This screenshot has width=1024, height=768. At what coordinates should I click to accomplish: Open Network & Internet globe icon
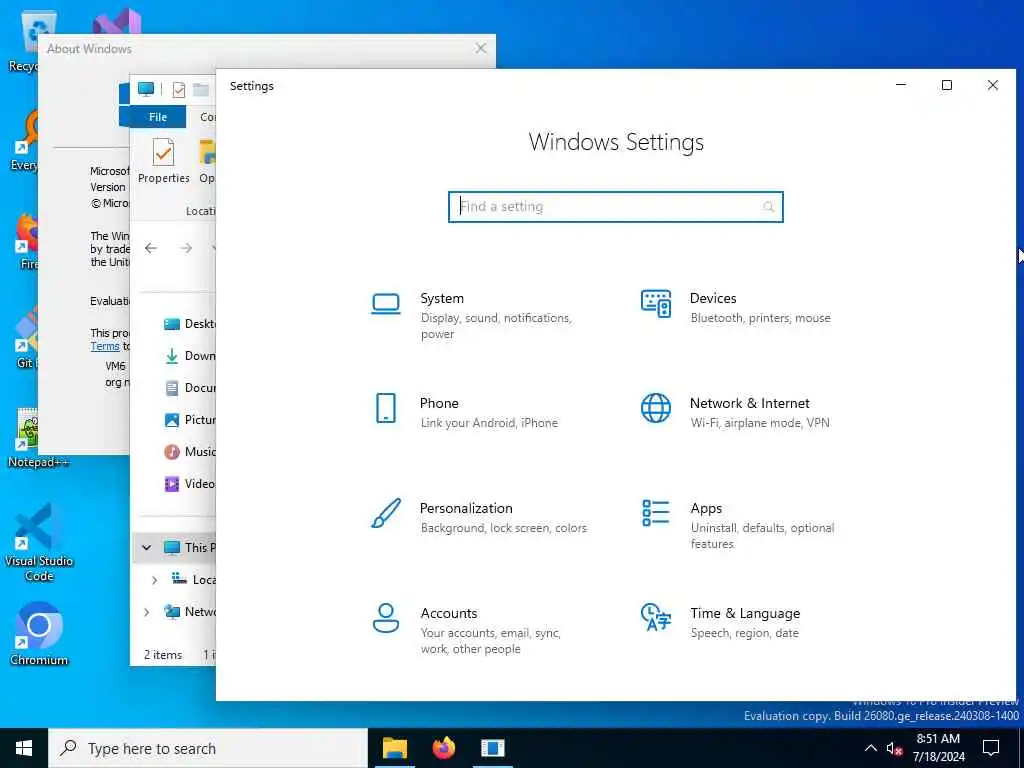pyautogui.click(x=656, y=408)
